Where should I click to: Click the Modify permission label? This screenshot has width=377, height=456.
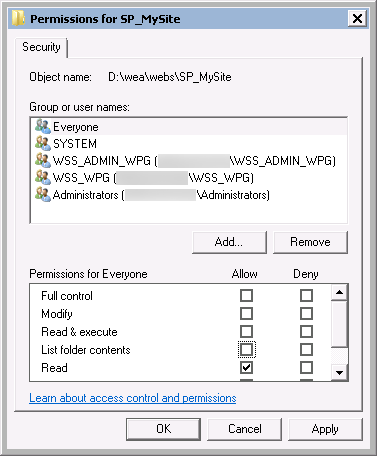(57, 314)
